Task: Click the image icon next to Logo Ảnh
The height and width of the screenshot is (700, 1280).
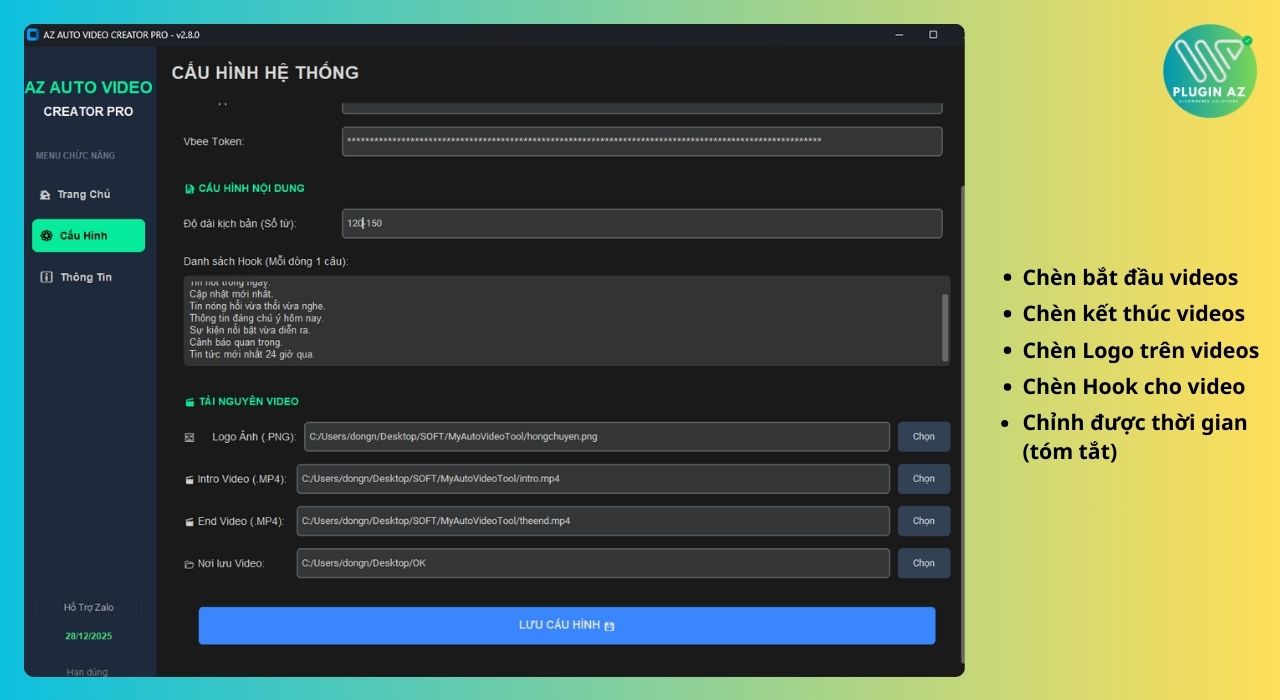Action: (188, 436)
